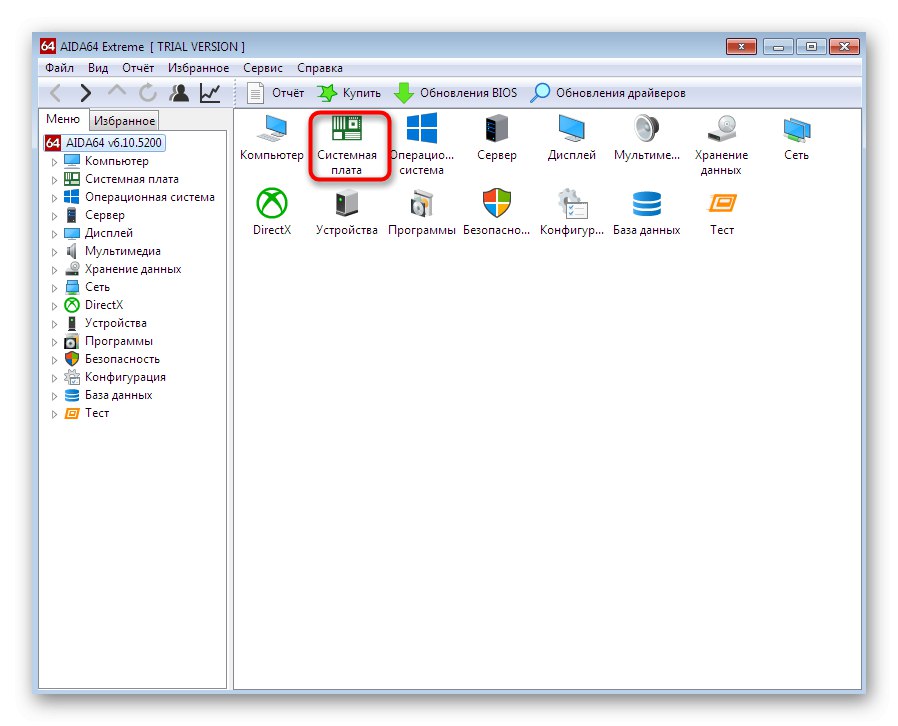Viewport: 898px width, 726px height.
Task: Expand the Мультимедиа tree node
Action: tap(54, 252)
